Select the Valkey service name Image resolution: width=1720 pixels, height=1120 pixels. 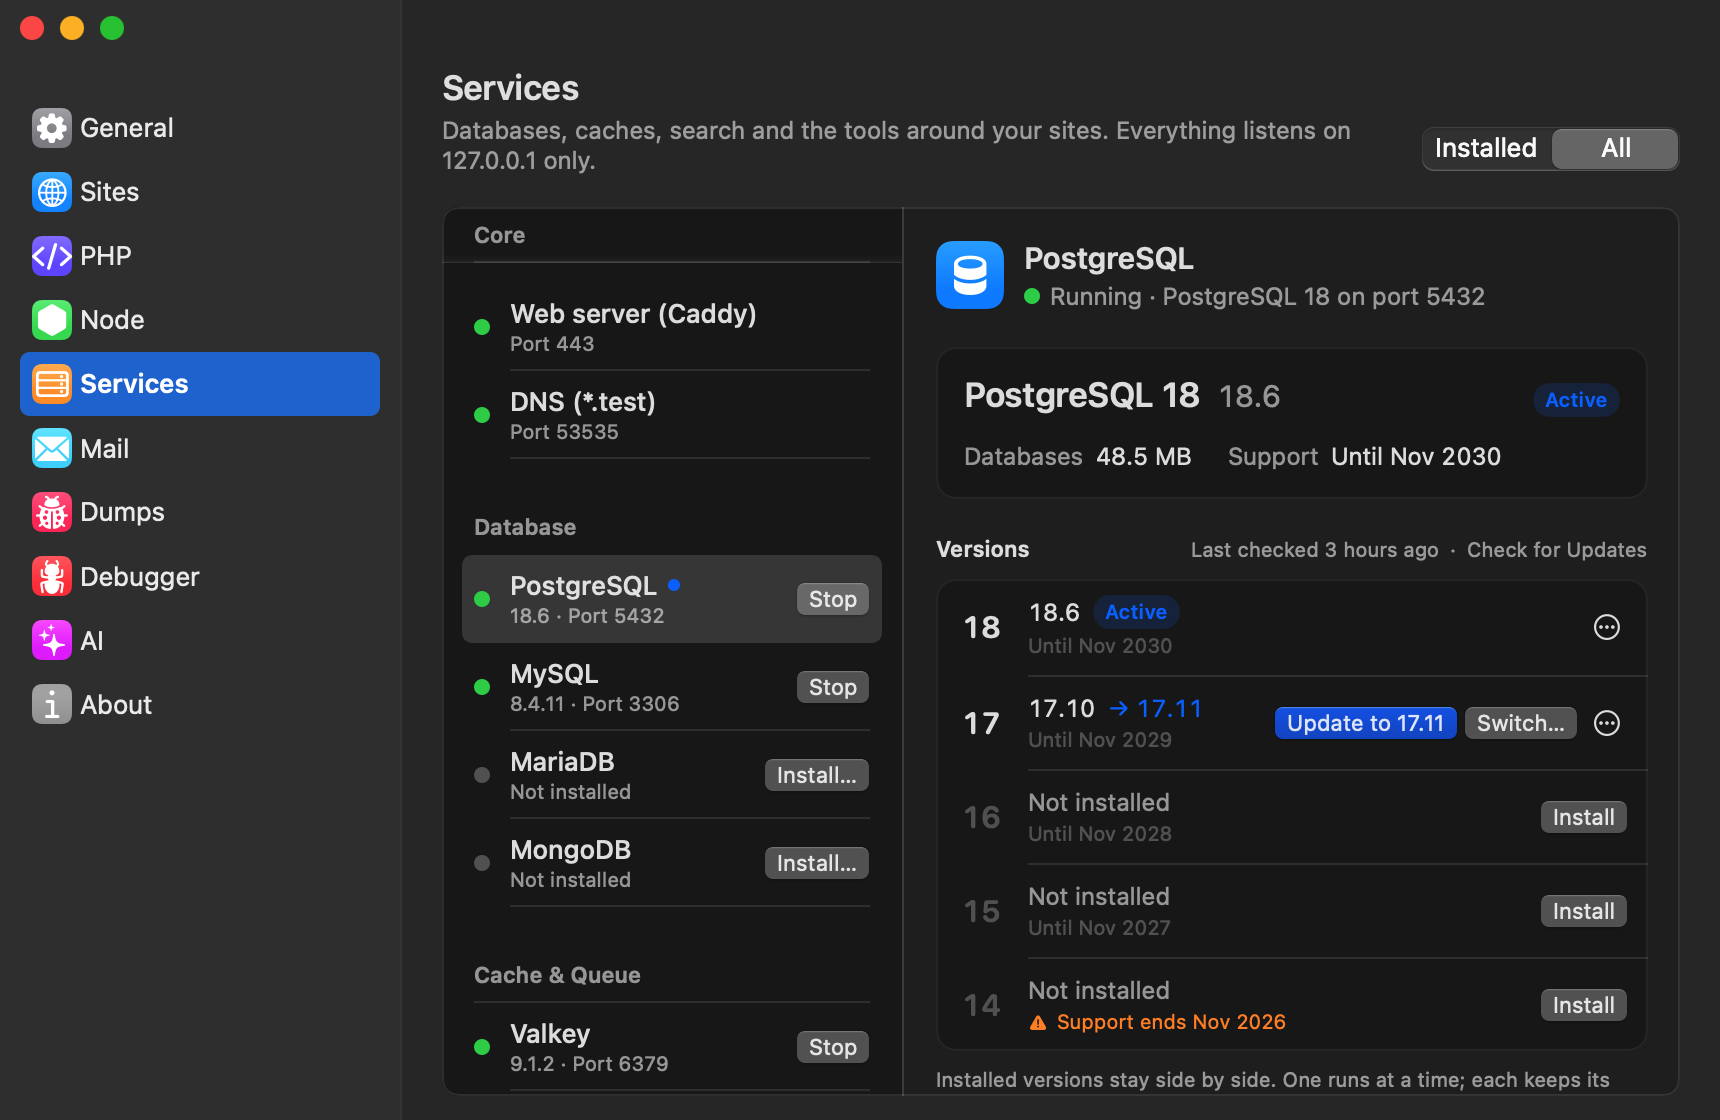pyautogui.click(x=550, y=1034)
